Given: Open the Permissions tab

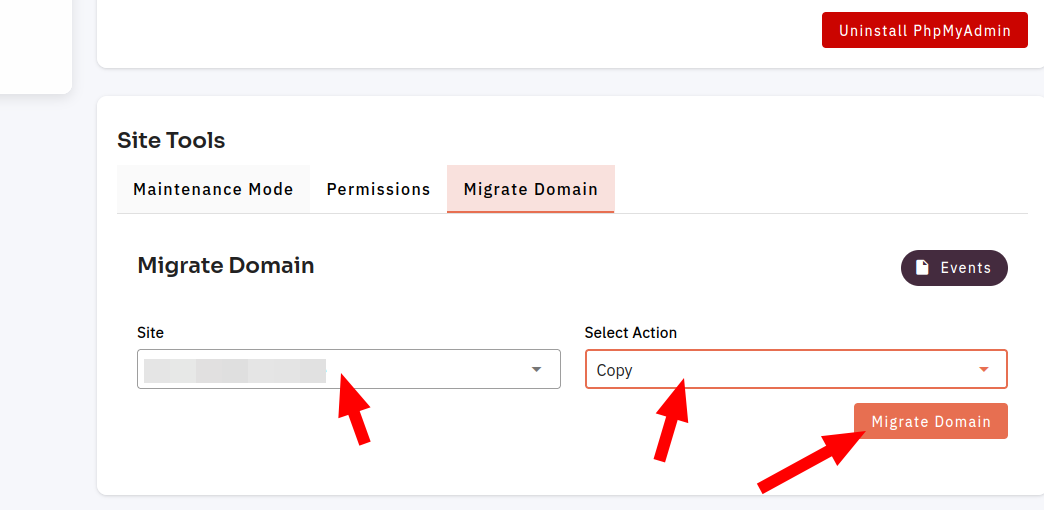Looking at the screenshot, I should coord(378,189).
